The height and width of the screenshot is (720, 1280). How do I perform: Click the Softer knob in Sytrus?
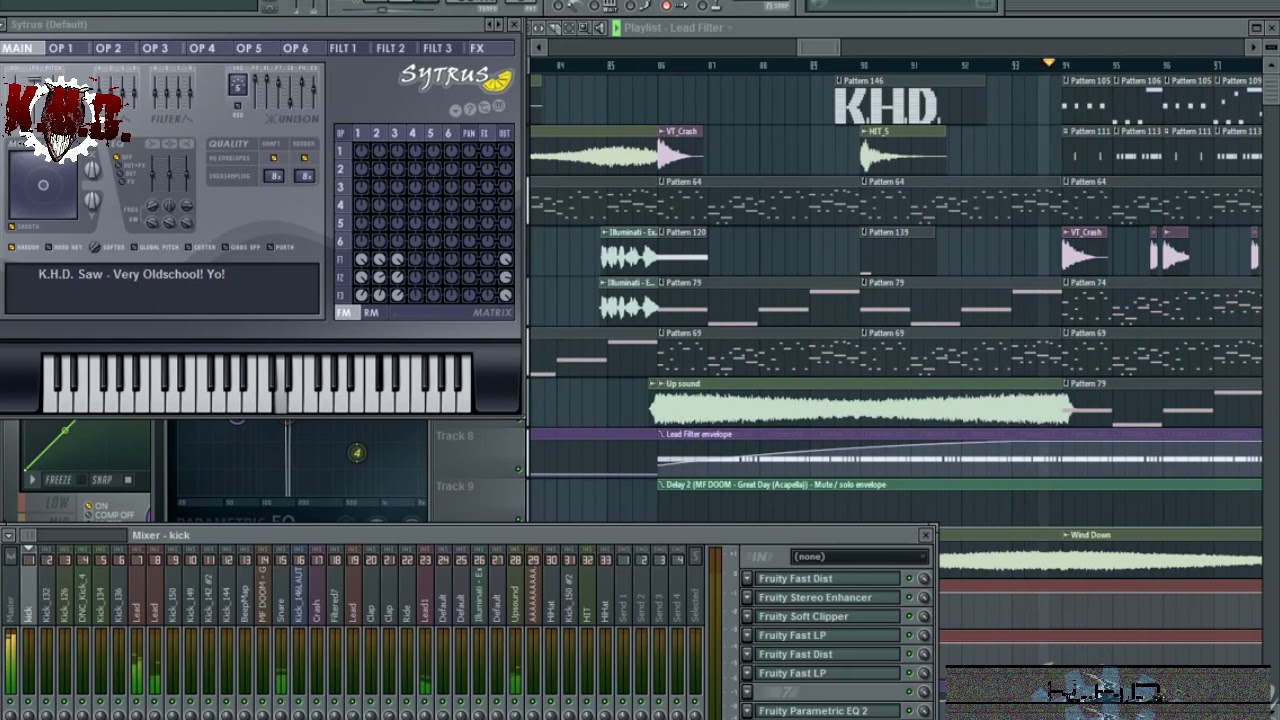[x=94, y=247]
